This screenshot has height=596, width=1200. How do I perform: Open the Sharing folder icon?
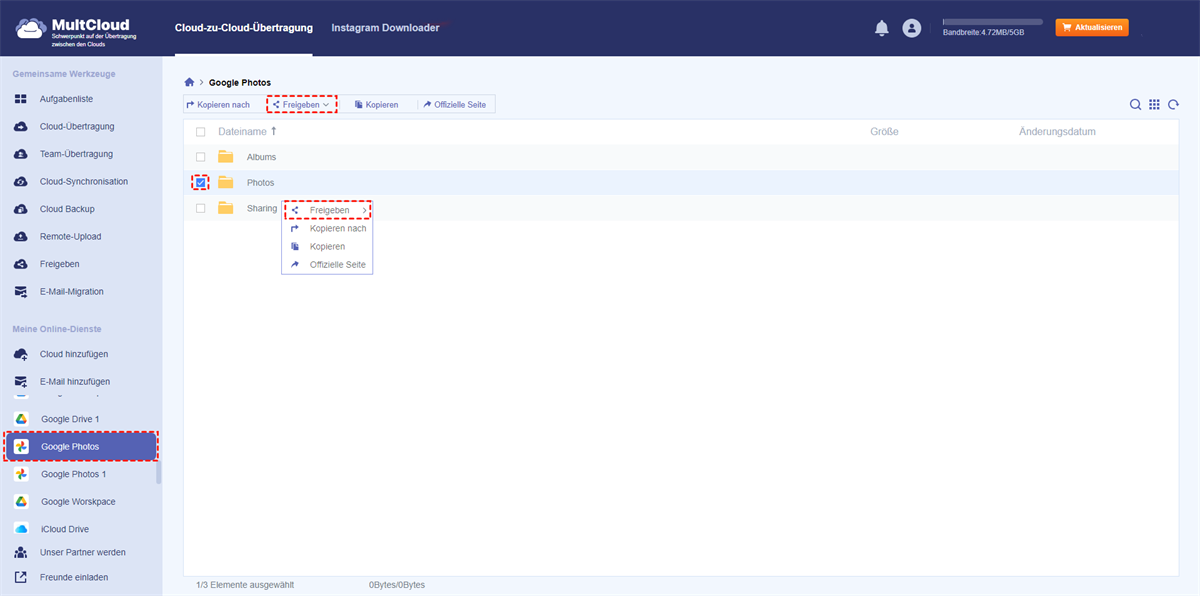coord(226,208)
